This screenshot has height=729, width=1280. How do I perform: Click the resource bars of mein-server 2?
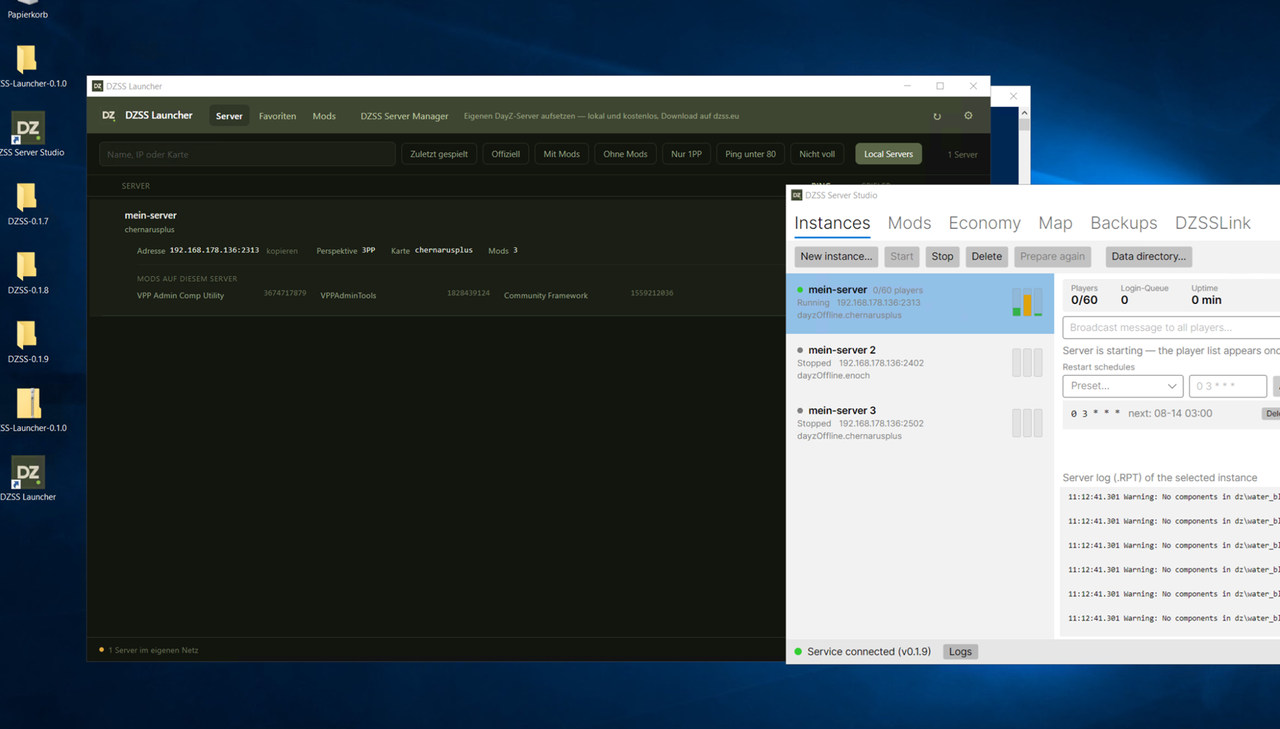point(1027,363)
